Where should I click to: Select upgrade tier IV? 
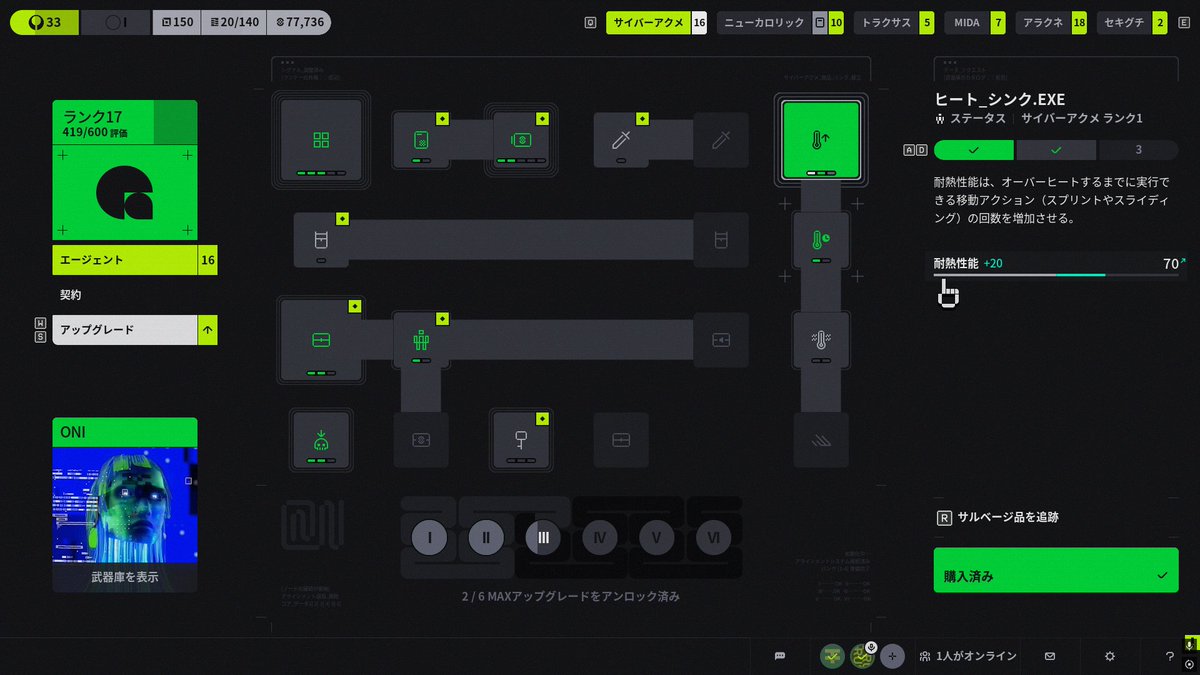click(600, 537)
